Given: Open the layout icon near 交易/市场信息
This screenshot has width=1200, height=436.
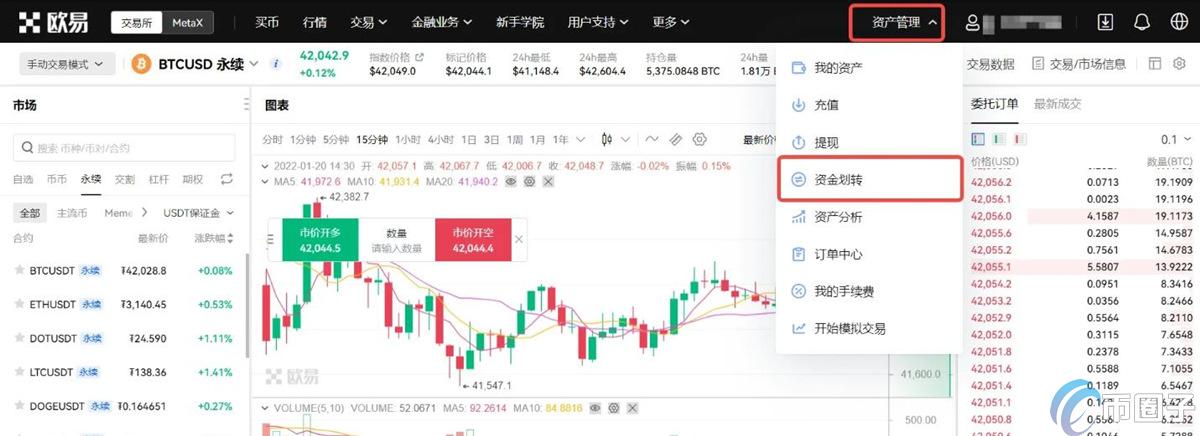Looking at the screenshot, I should [1154, 64].
